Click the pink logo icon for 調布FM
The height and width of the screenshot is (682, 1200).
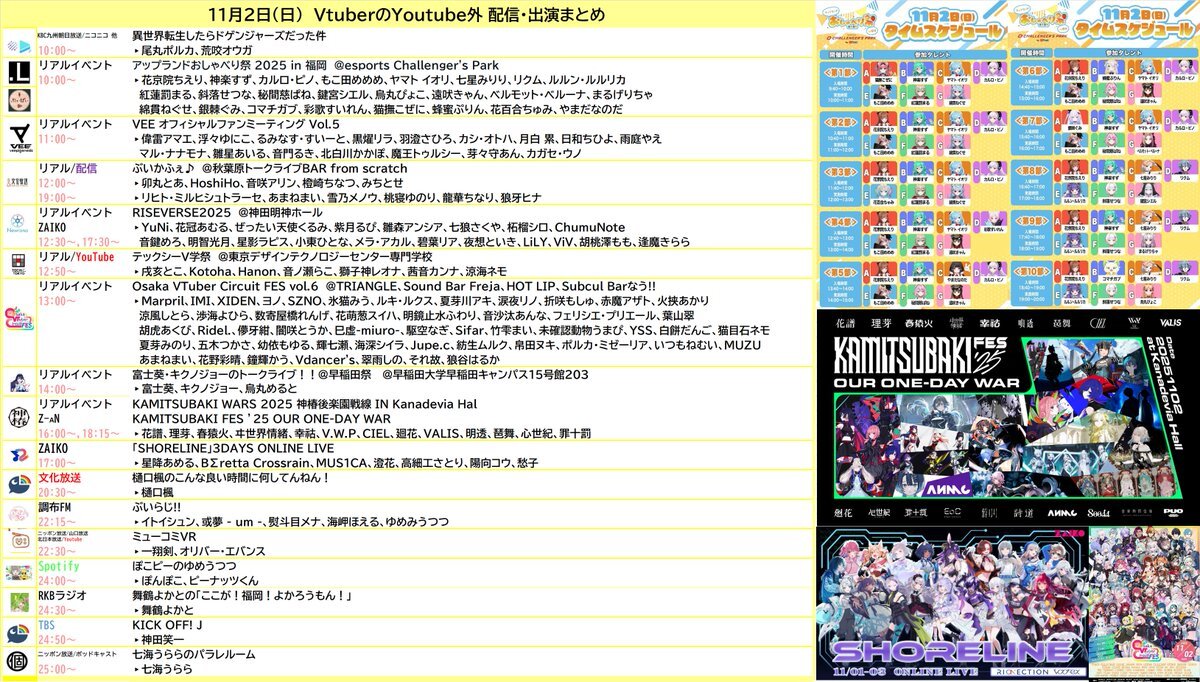[x=18, y=514]
